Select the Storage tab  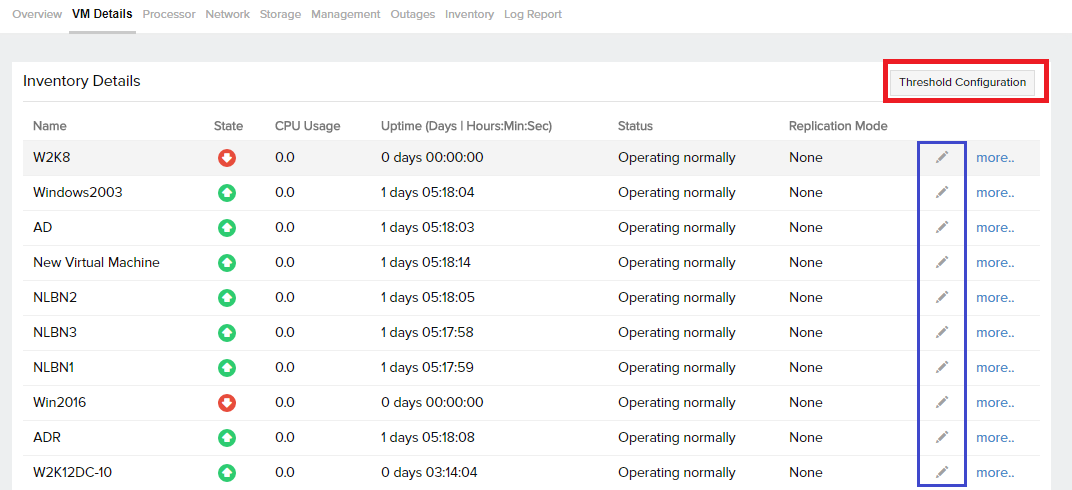[280, 14]
